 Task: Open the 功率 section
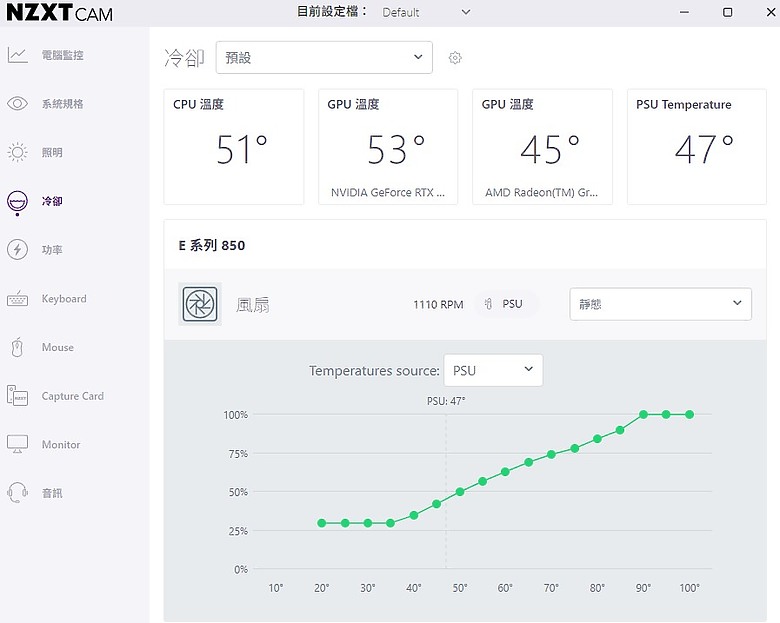point(52,250)
